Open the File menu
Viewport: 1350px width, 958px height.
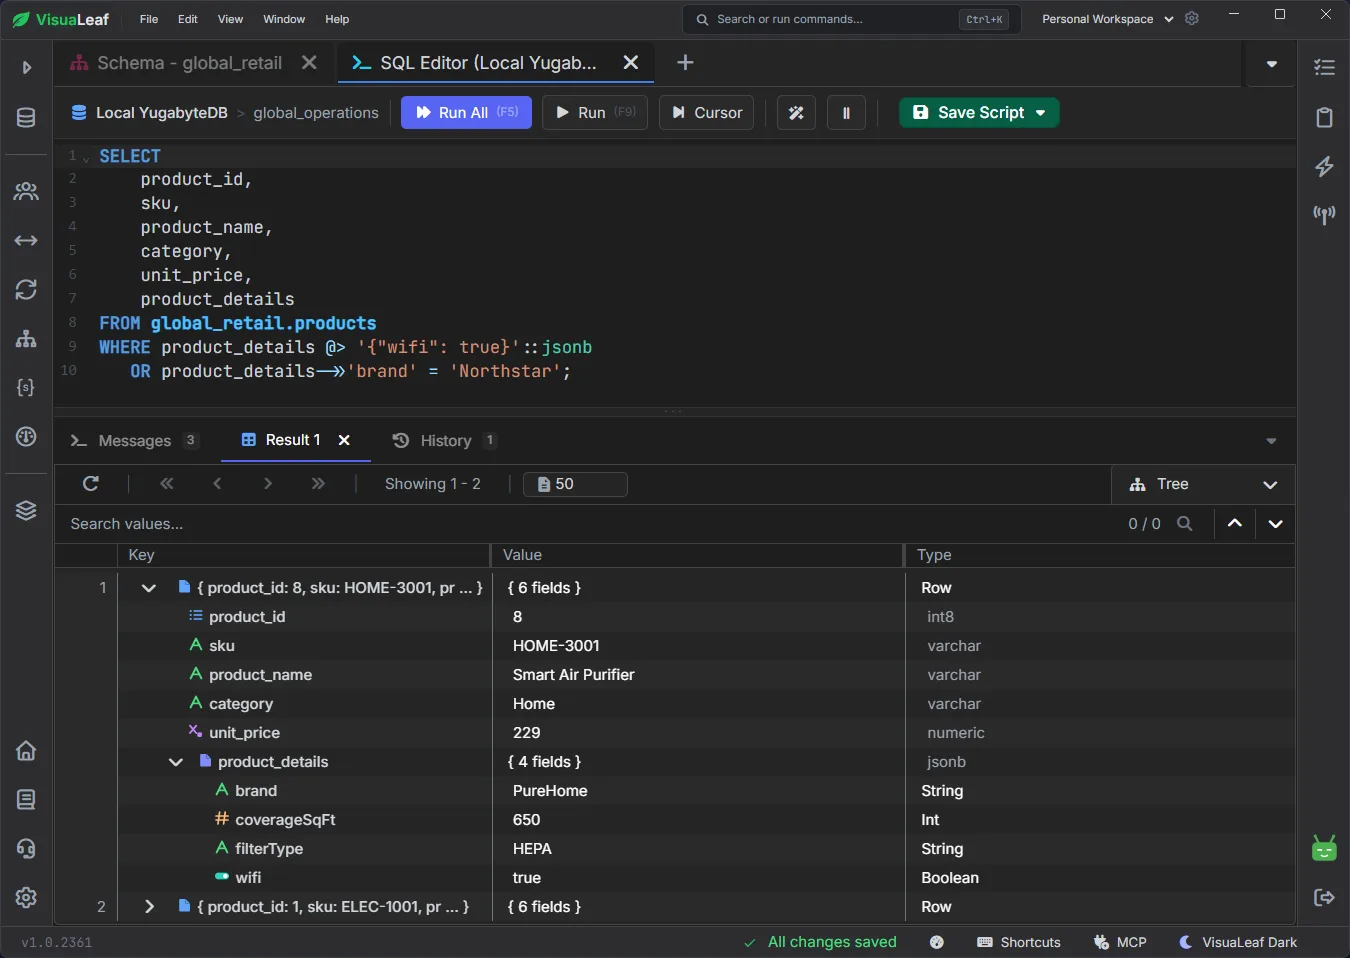pyautogui.click(x=149, y=19)
